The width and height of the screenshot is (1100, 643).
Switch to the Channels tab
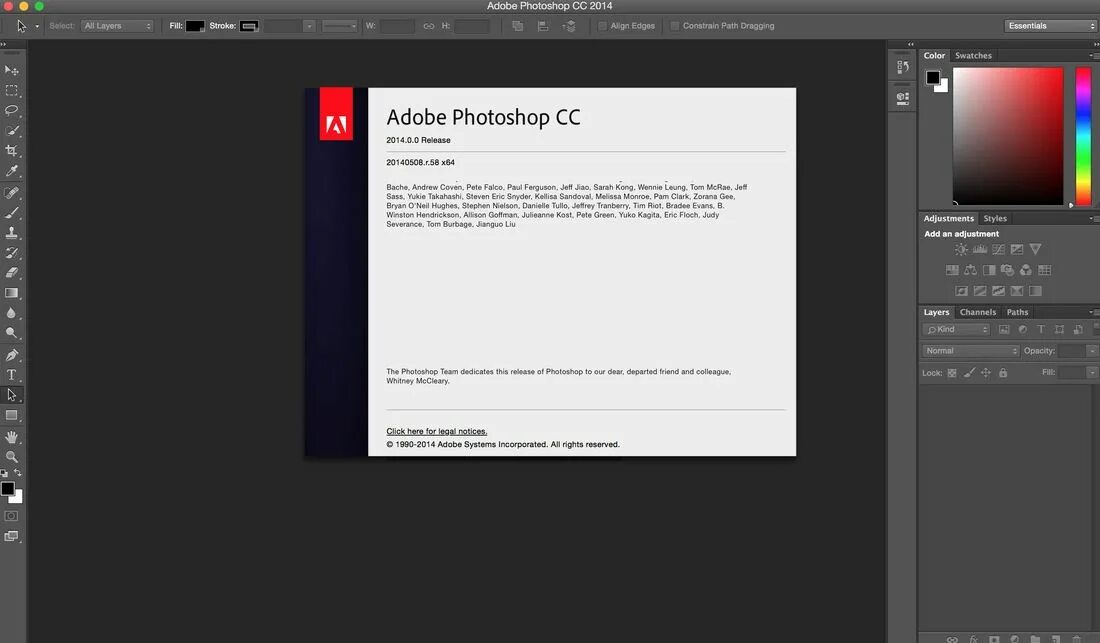pyautogui.click(x=977, y=313)
